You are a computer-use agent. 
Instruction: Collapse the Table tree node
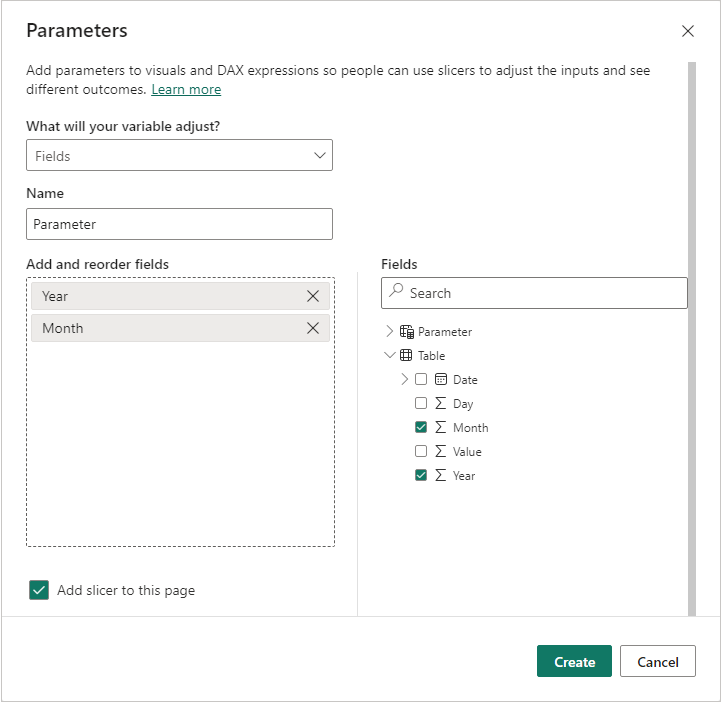click(x=391, y=357)
